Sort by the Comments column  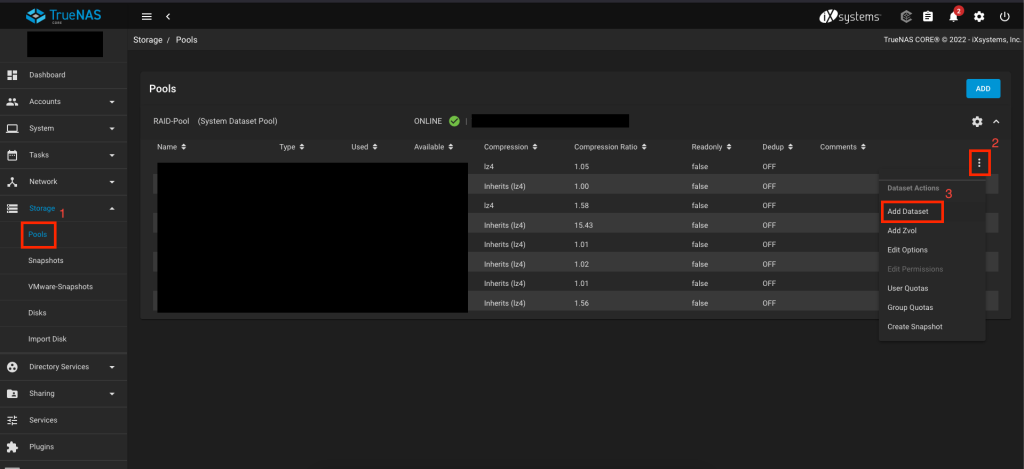tap(842, 147)
